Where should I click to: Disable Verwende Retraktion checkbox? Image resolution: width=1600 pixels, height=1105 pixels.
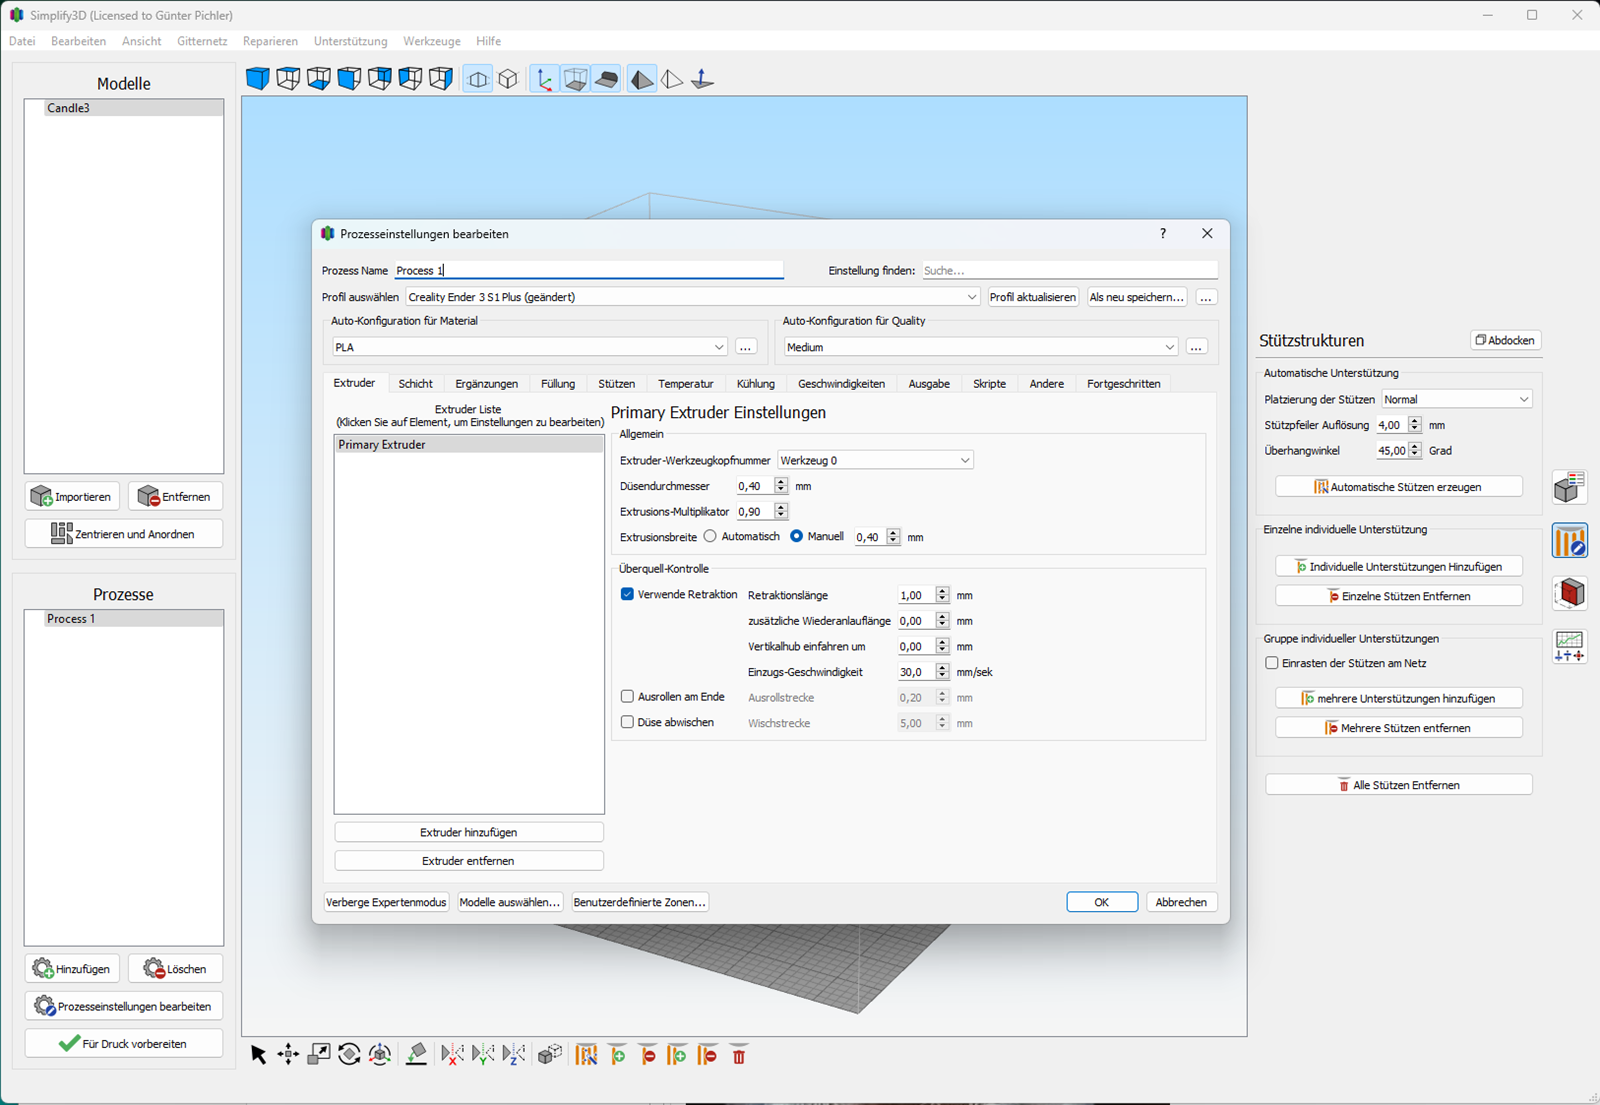click(x=627, y=594)
